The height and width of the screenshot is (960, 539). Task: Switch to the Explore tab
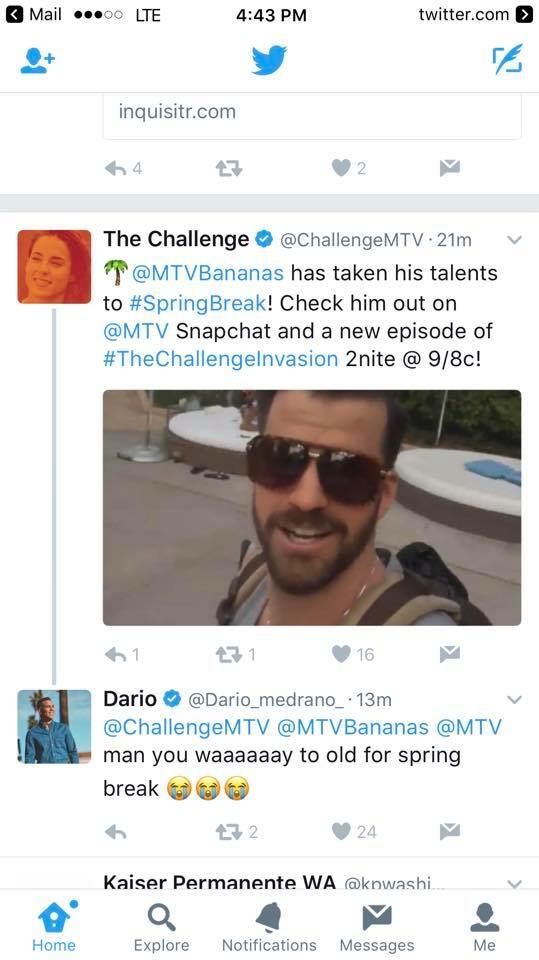click(x=162, y=928)
